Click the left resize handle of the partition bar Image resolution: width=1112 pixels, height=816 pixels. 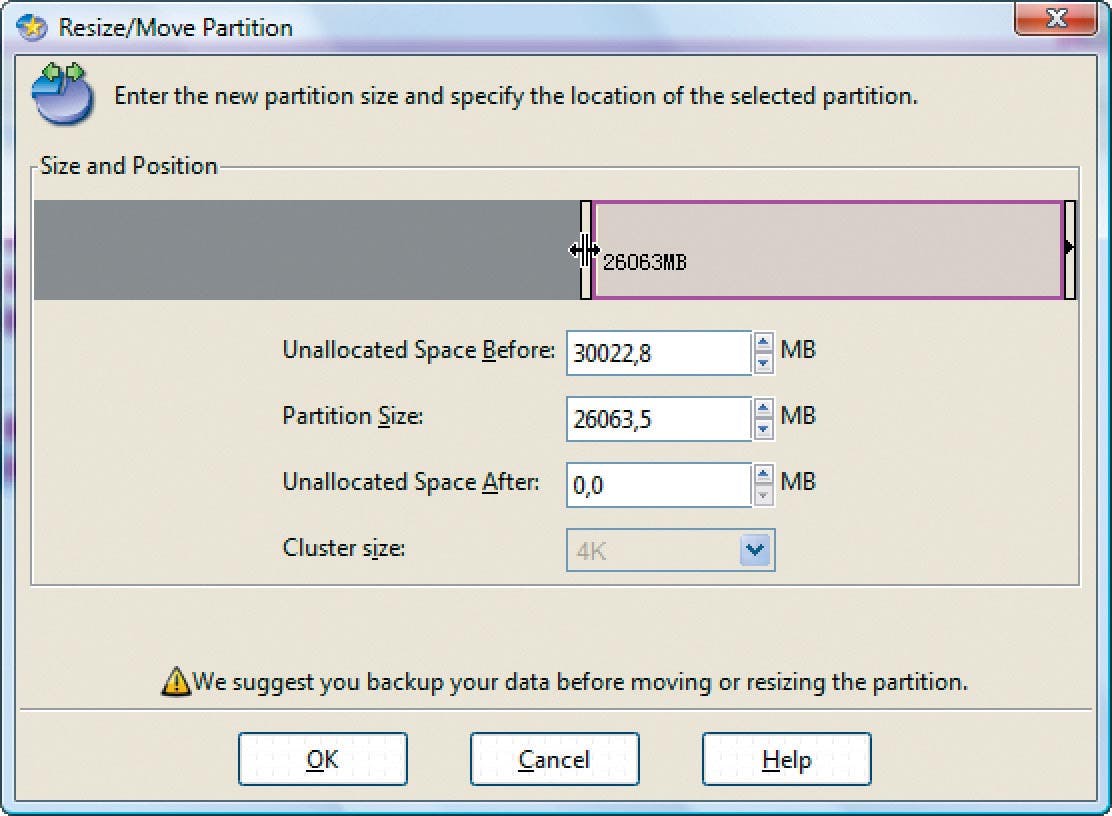[586, 250]
